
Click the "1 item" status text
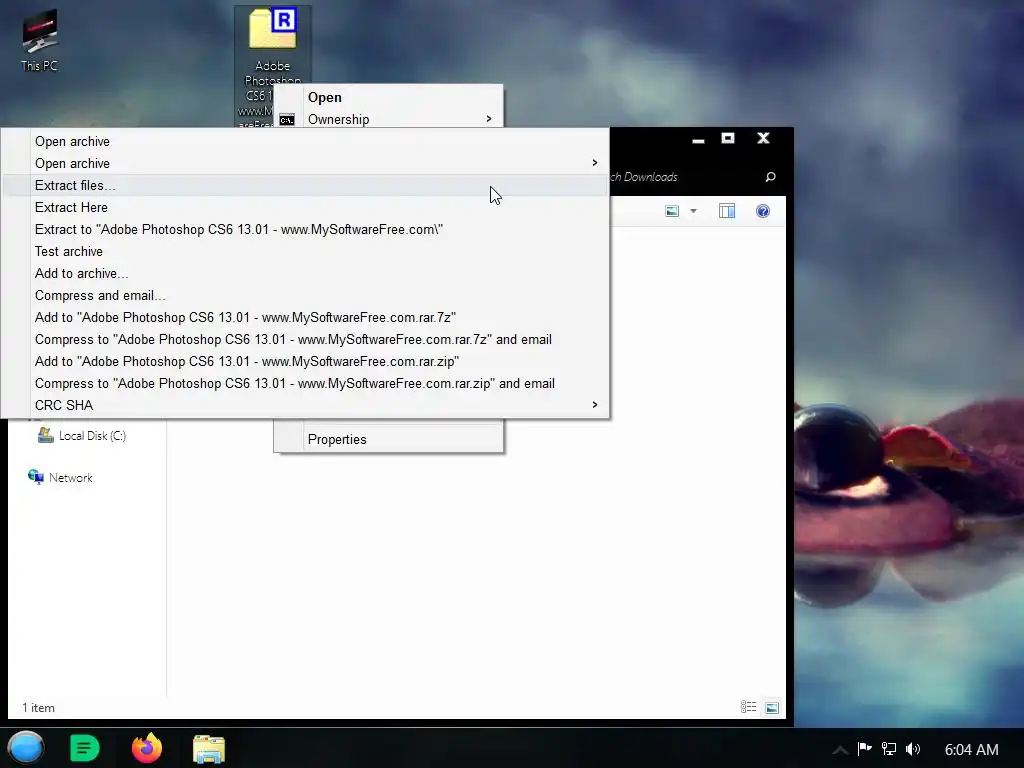click(x=39, y=707)
